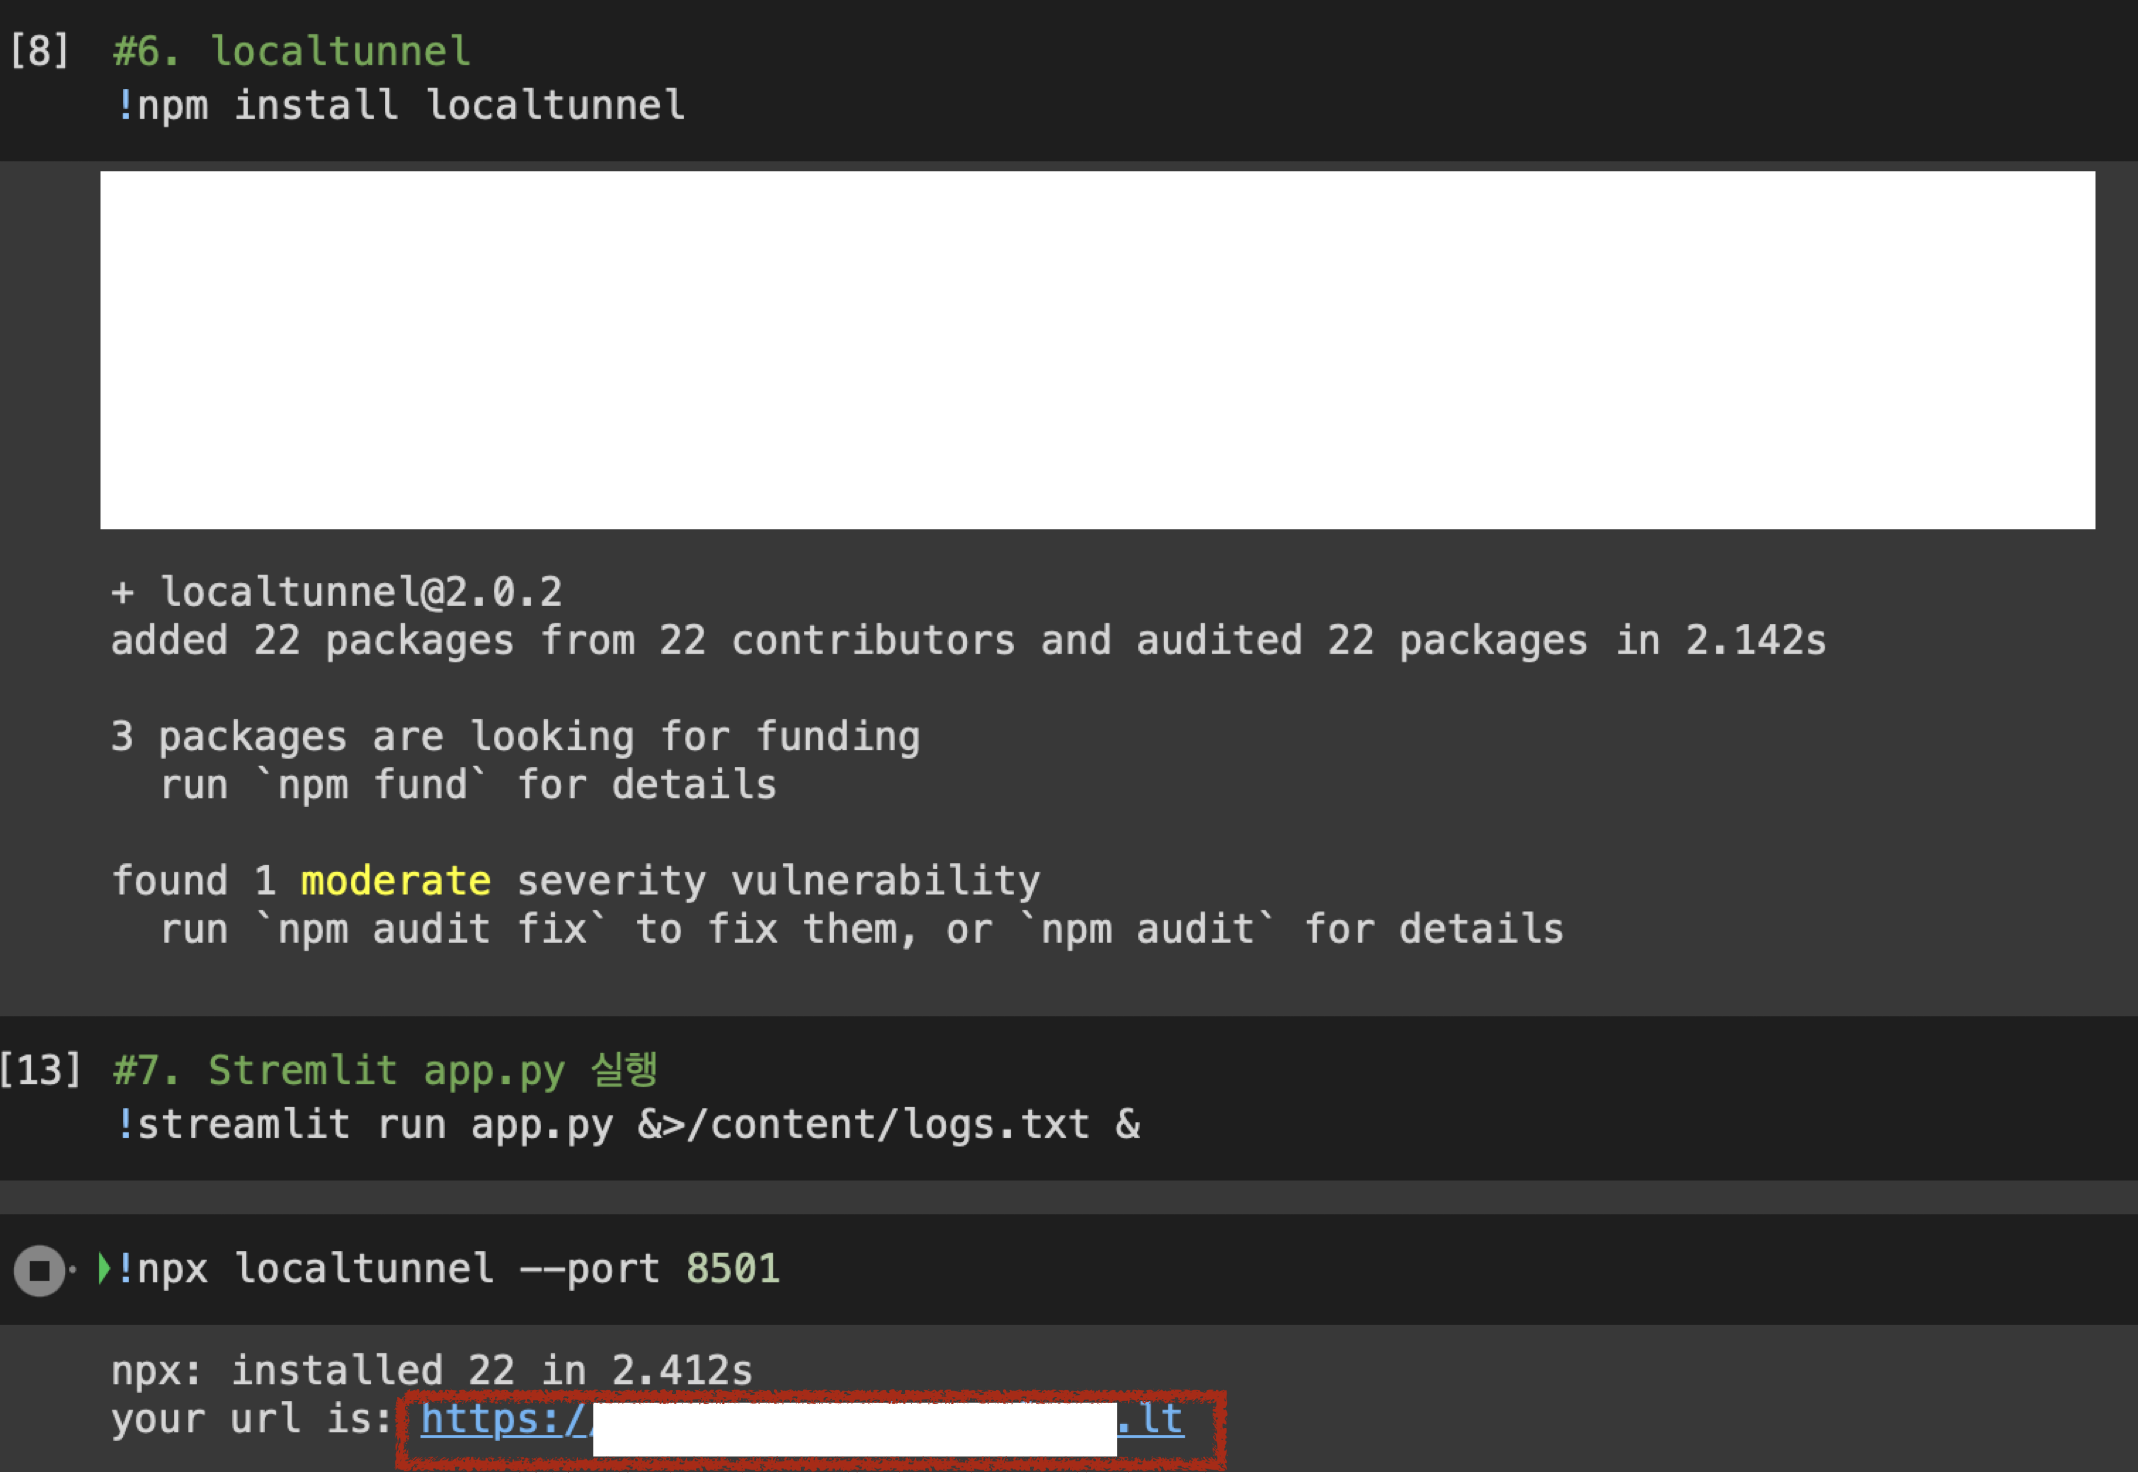Click the [8] execution count indicator
Viewport: 2138px width, 1474px height.
(39, 51)
